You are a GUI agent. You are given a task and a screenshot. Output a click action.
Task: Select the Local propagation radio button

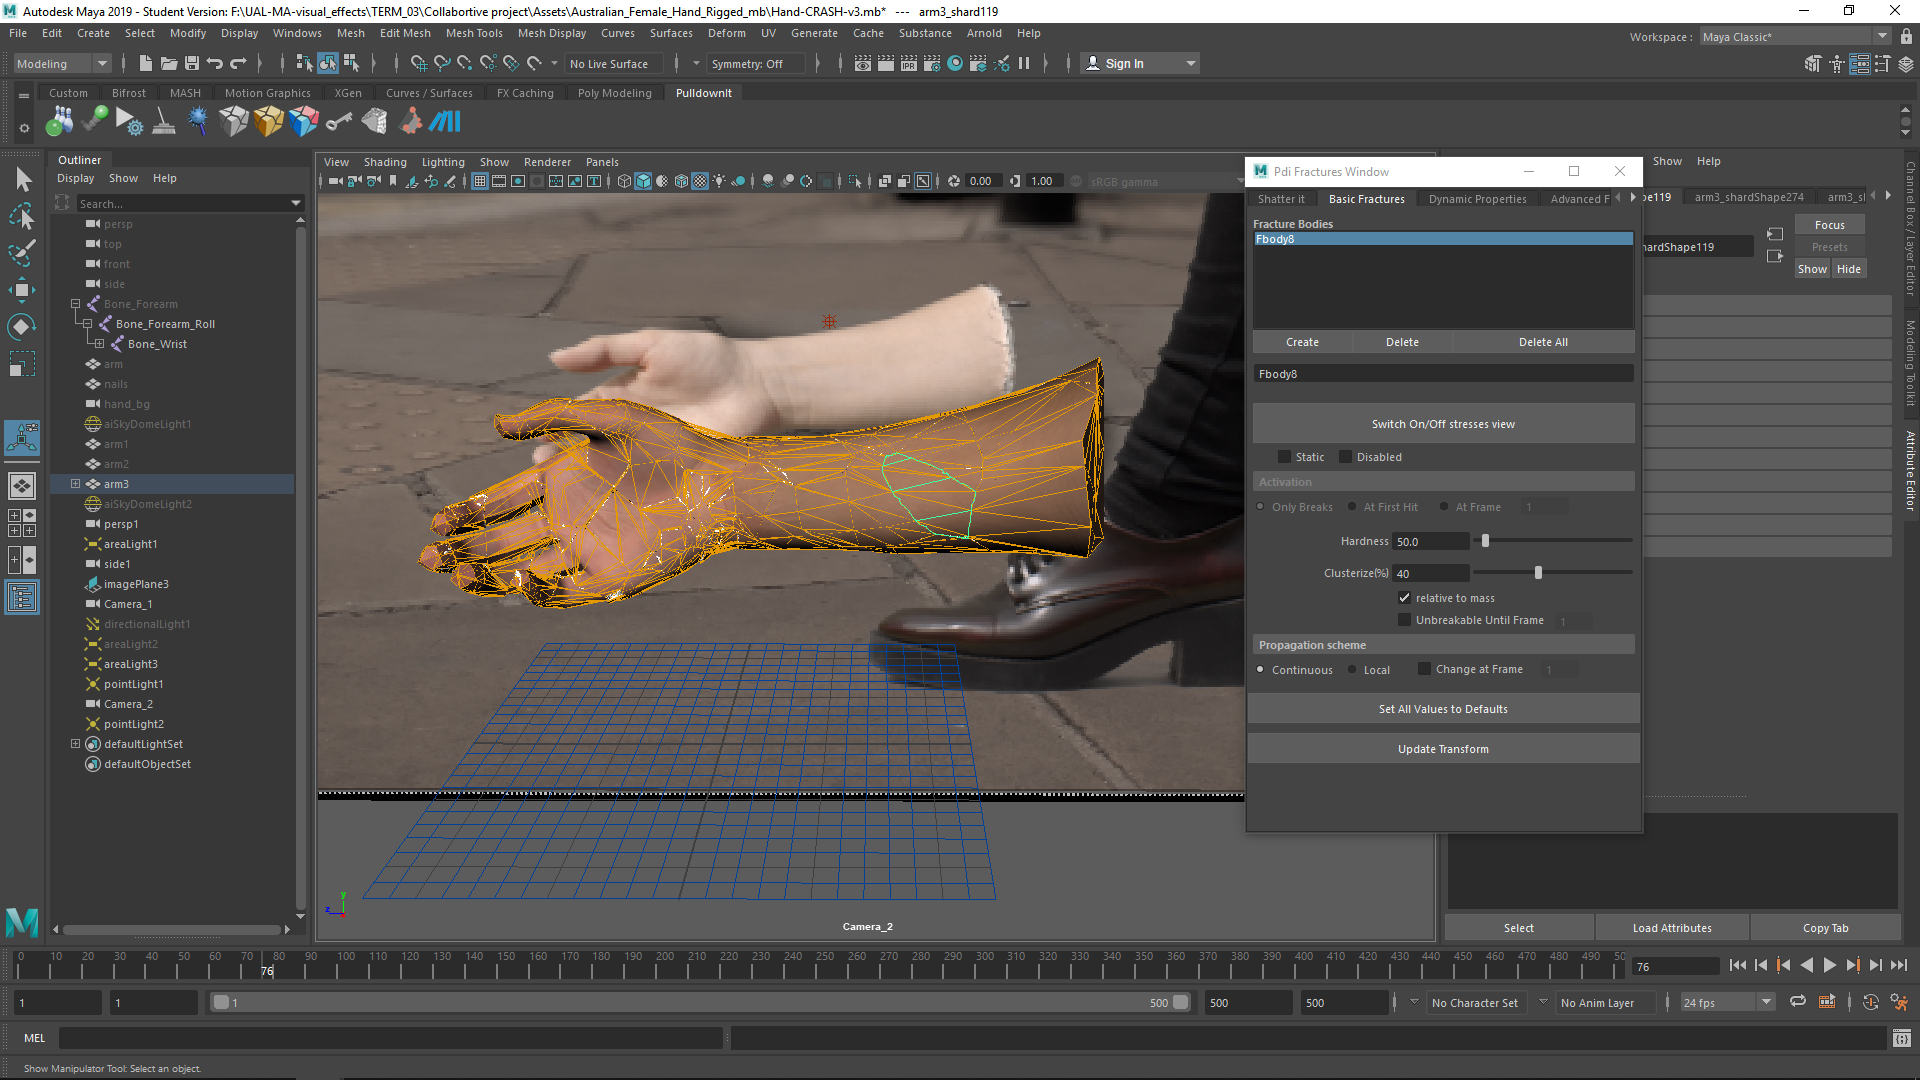tap(1352, 670)
